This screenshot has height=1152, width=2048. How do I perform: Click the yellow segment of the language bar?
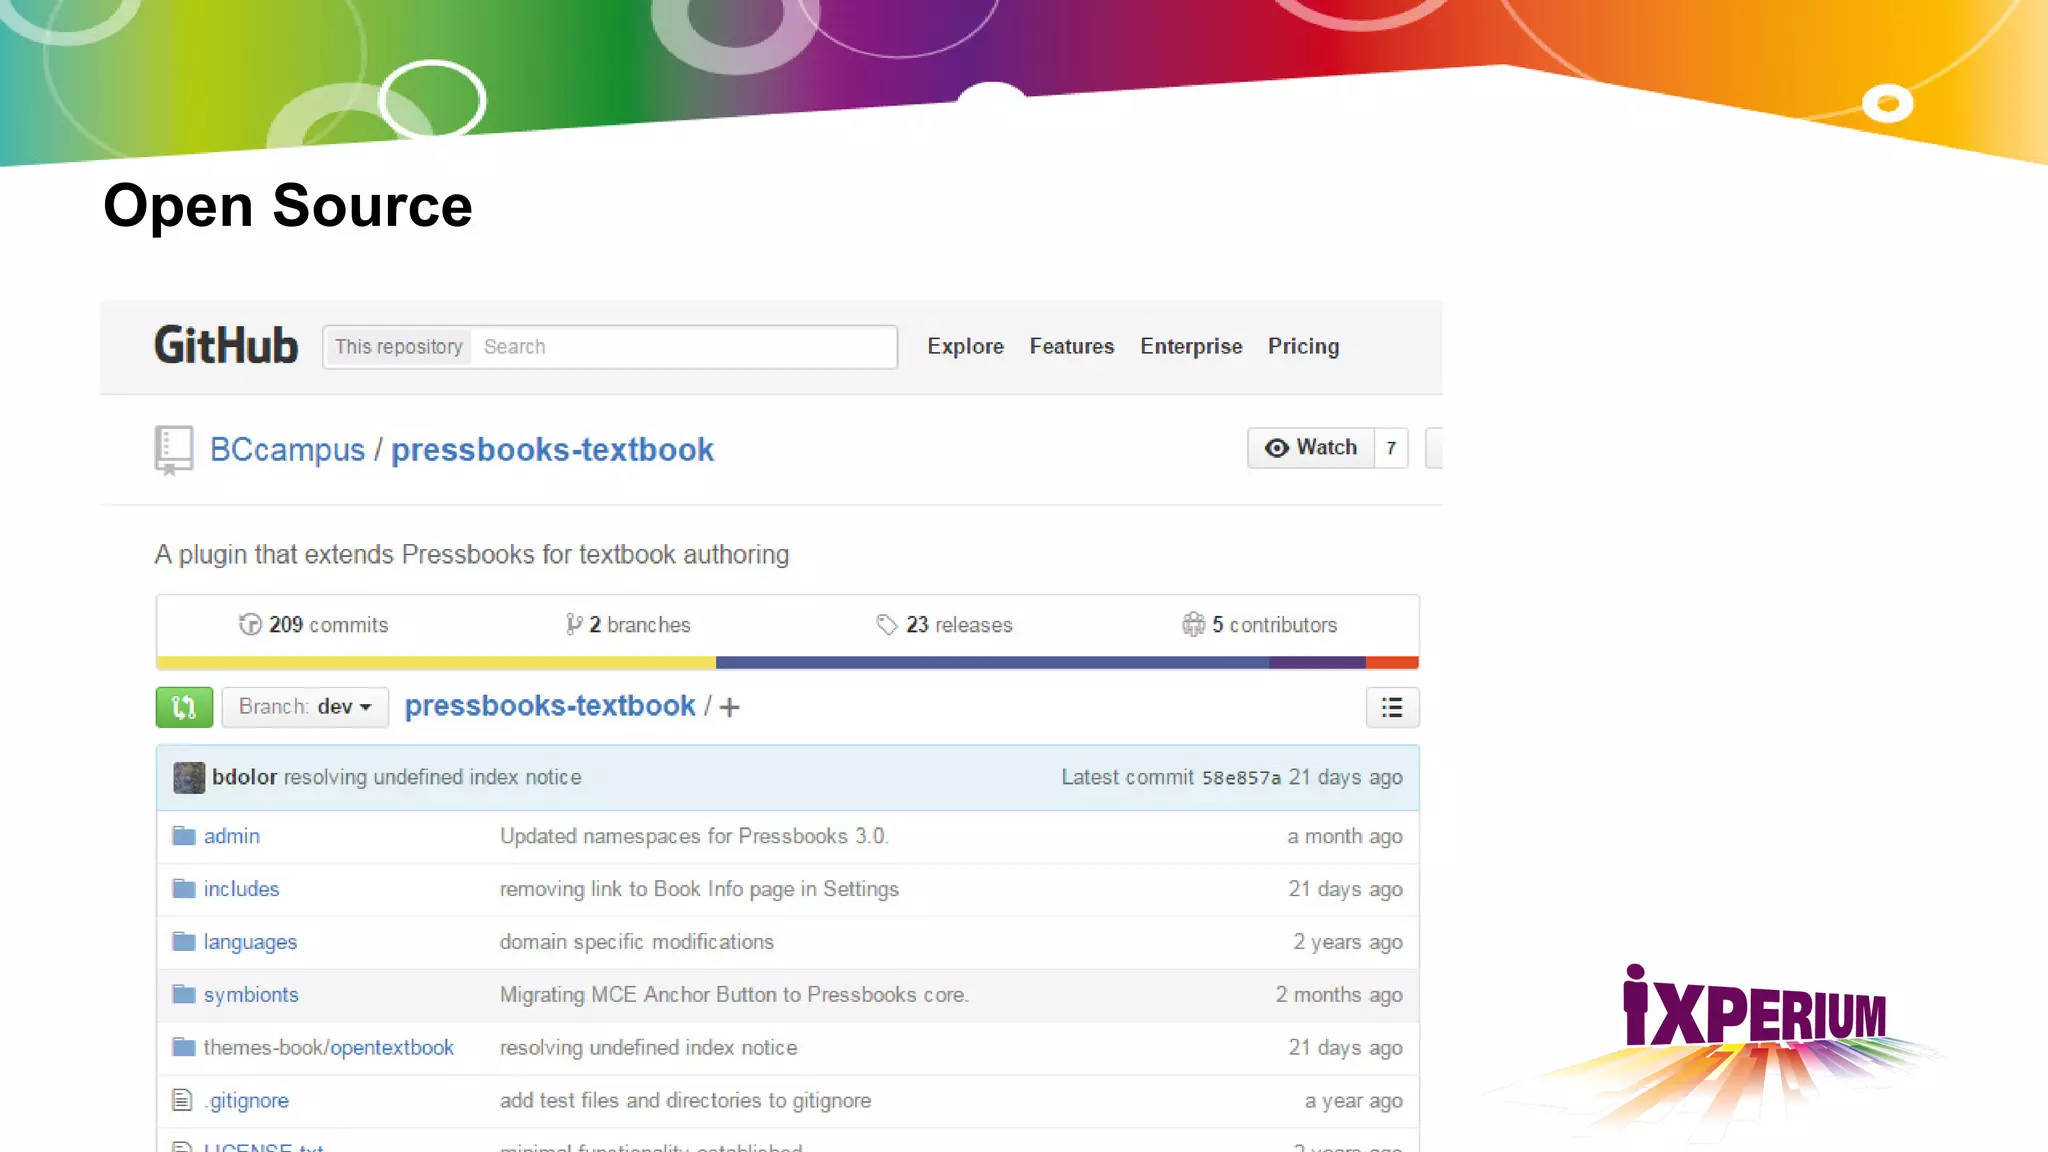[436, 662]
